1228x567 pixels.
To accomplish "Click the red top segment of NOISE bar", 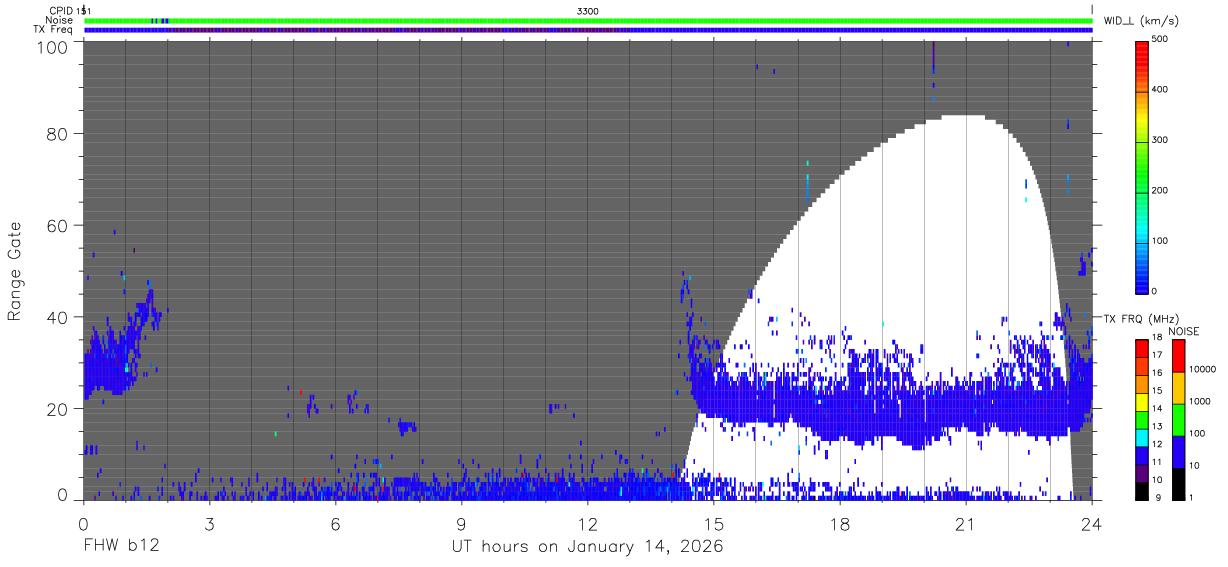I will [1177, 355].
